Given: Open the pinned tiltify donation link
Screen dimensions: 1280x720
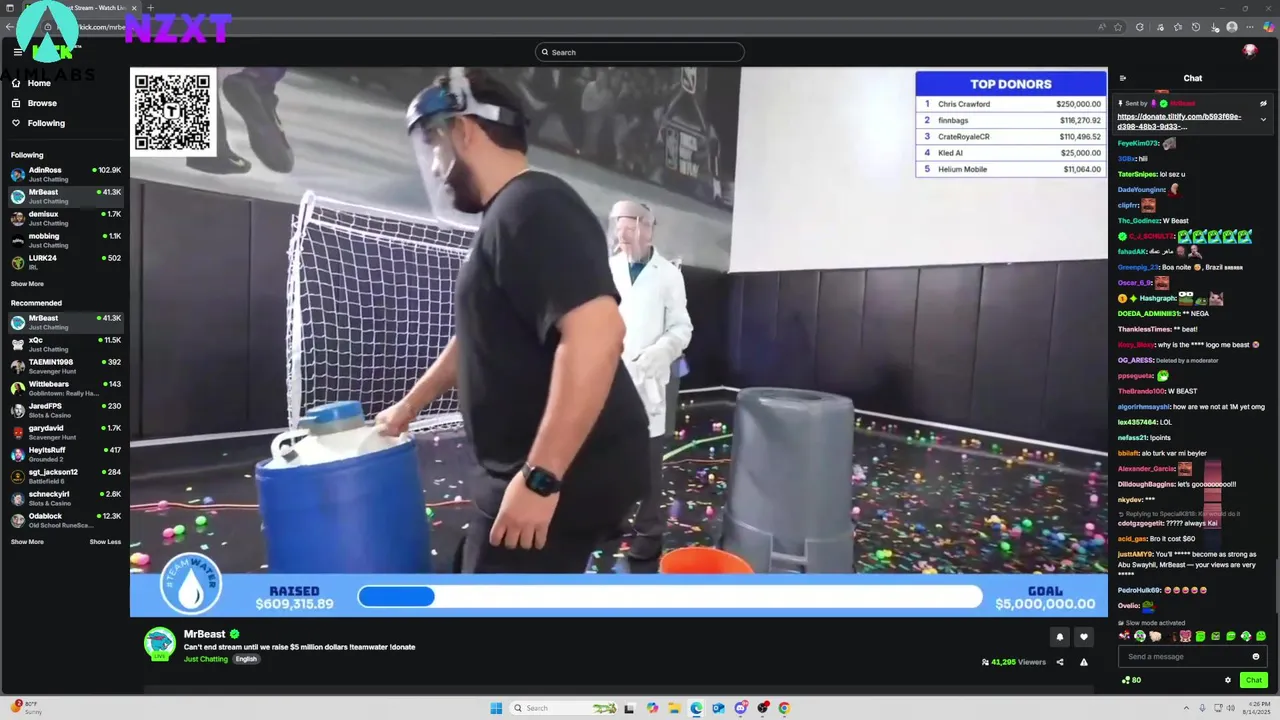Looking at the screenshot, I should [x=1180, y=122].
